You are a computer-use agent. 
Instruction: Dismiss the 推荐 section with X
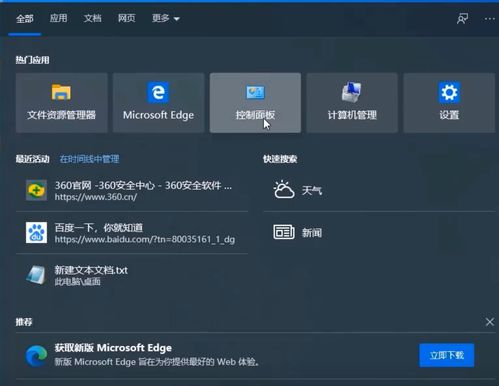coord(490,322)
